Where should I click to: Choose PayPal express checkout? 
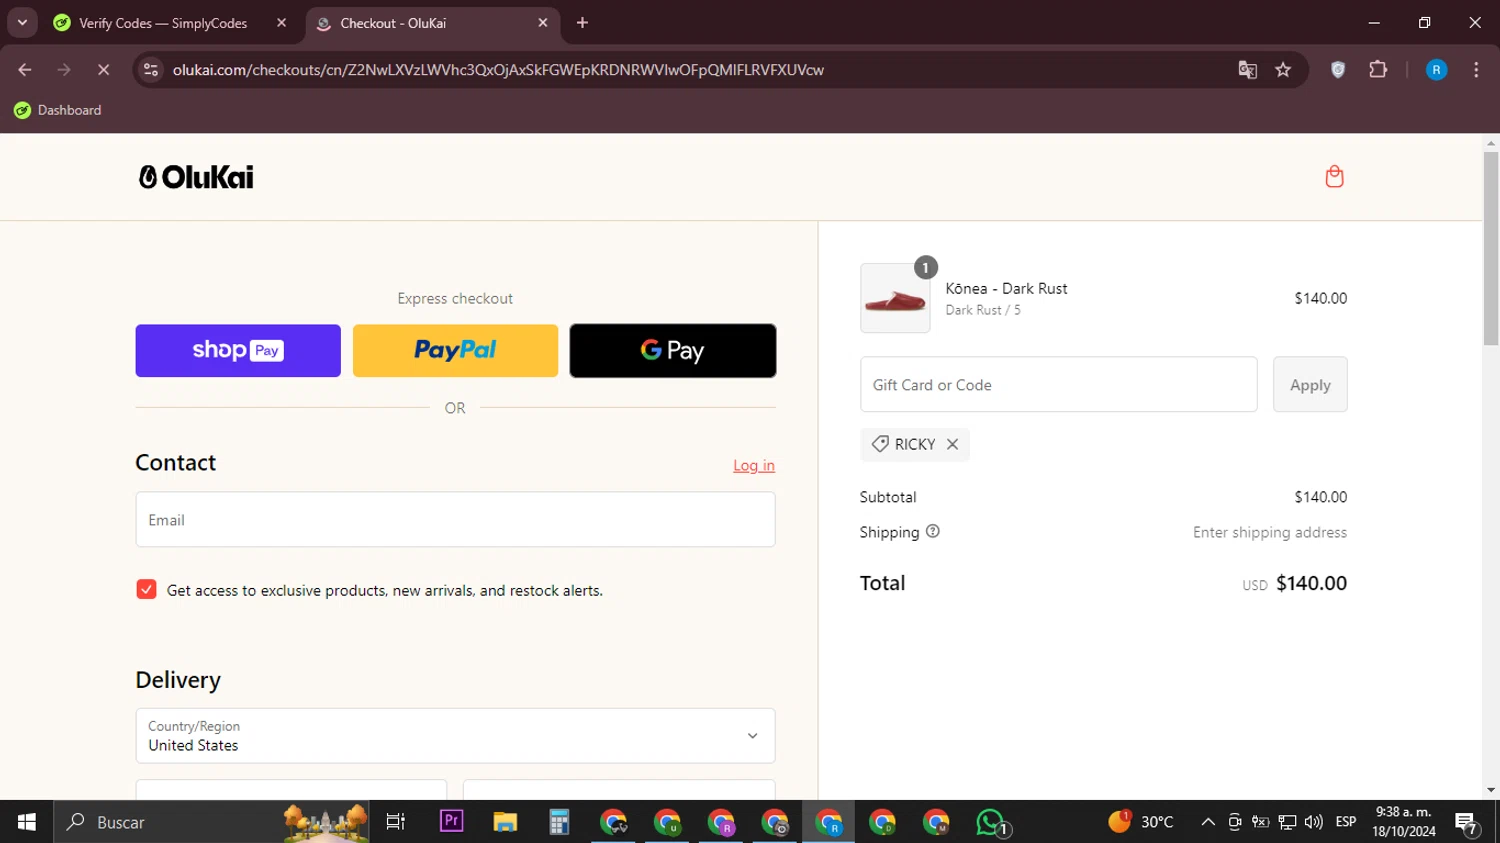[x=455, y=351]
